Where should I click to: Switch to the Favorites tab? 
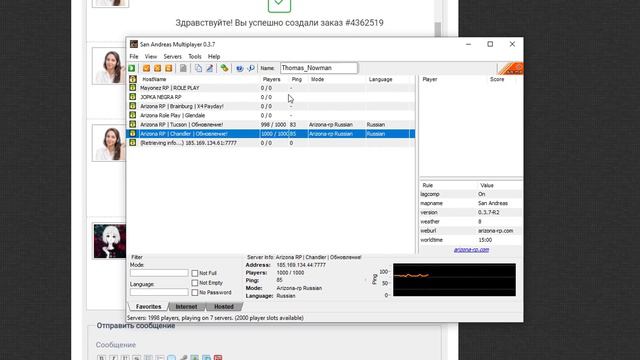pyautogui.click(x=149, y=307)
